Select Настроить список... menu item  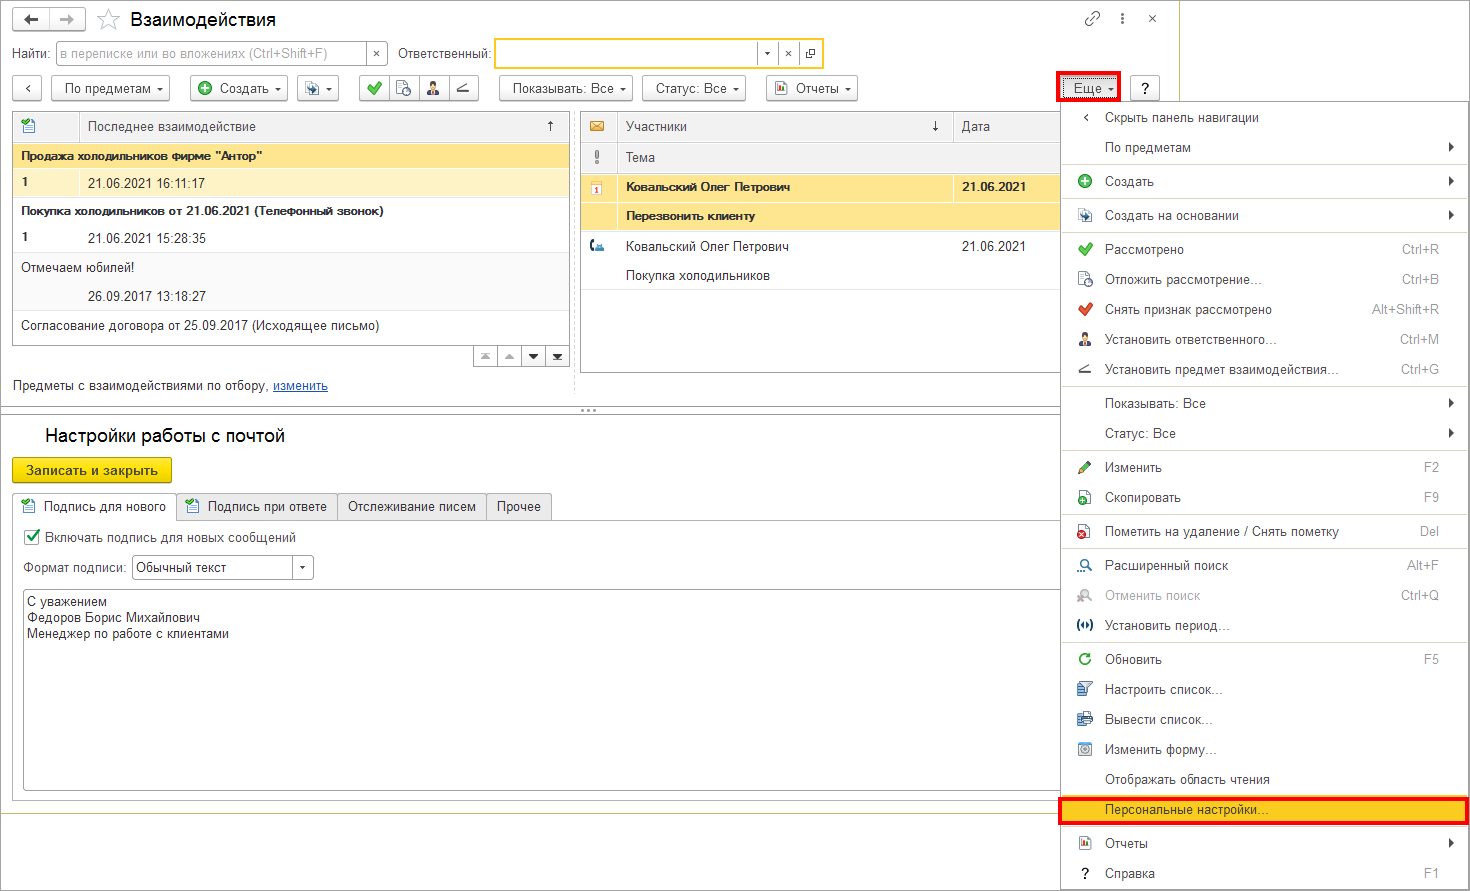click(x=1264, y=690)
